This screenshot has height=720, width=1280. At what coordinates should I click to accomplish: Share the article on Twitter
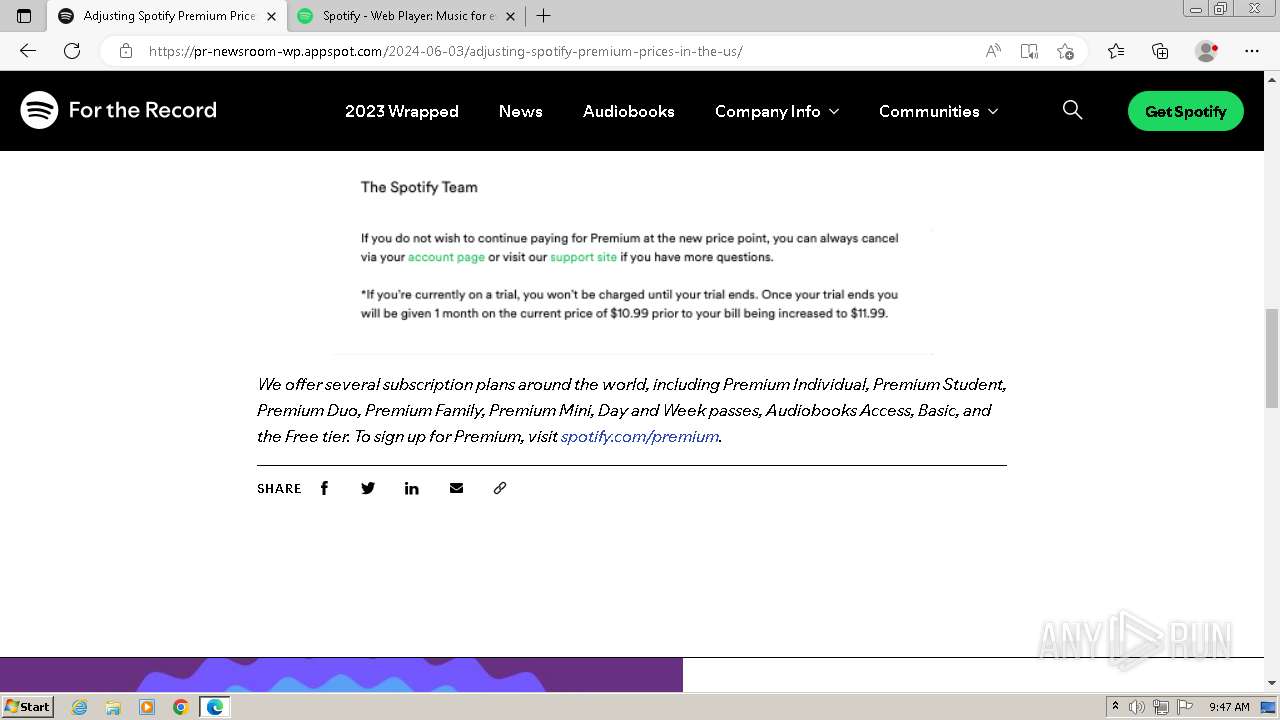click(x=368, y=488)
